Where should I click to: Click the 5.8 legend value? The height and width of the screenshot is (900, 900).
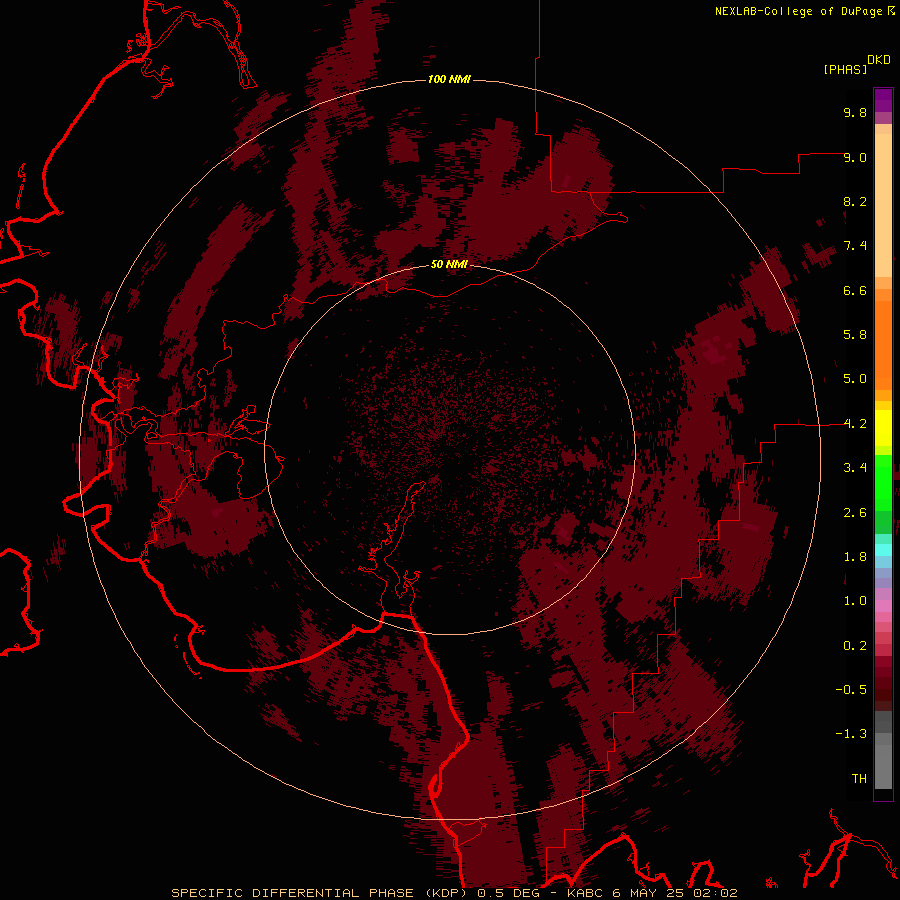(855, 335)
